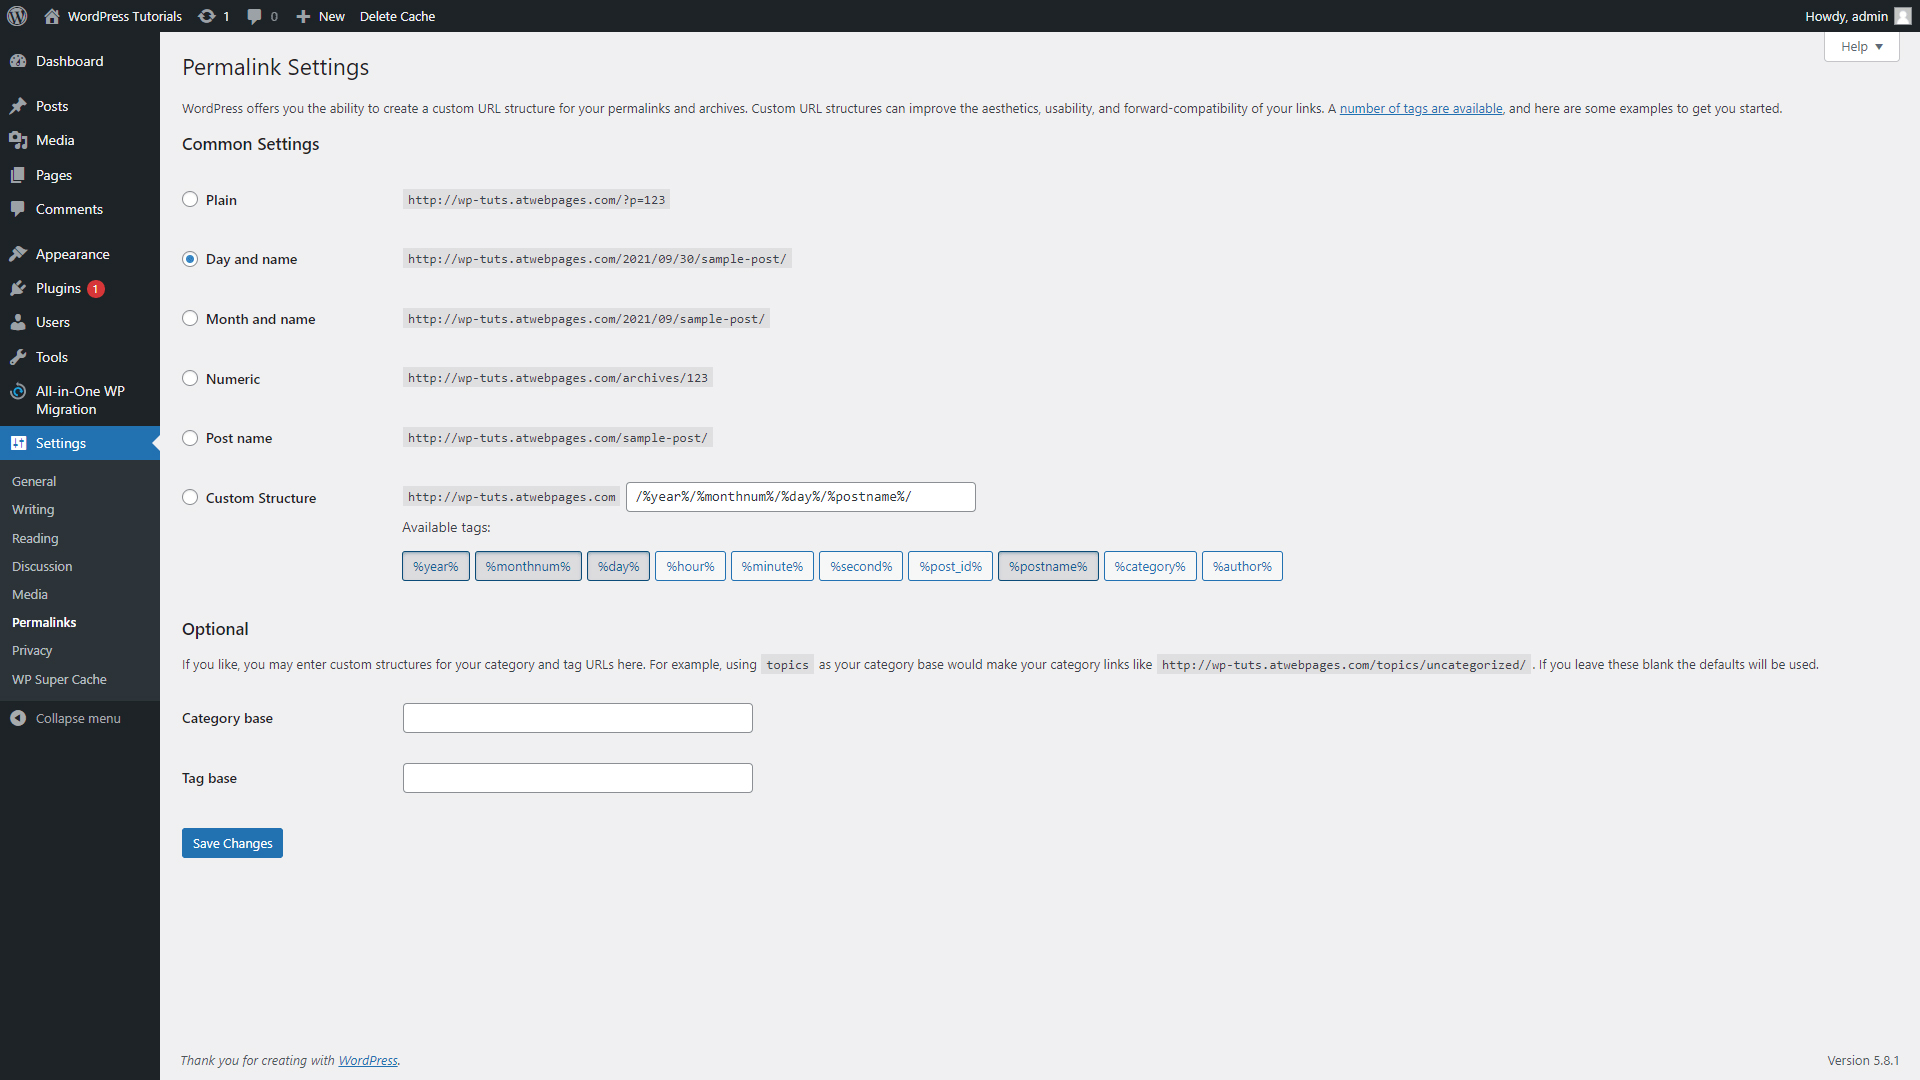Add the %hour% tag

click(690, 566)
